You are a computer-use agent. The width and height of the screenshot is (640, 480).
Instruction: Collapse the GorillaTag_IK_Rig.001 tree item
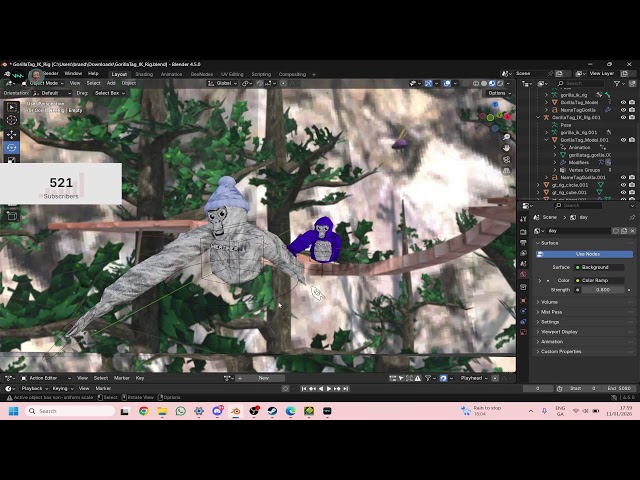(x=538, y=118)
